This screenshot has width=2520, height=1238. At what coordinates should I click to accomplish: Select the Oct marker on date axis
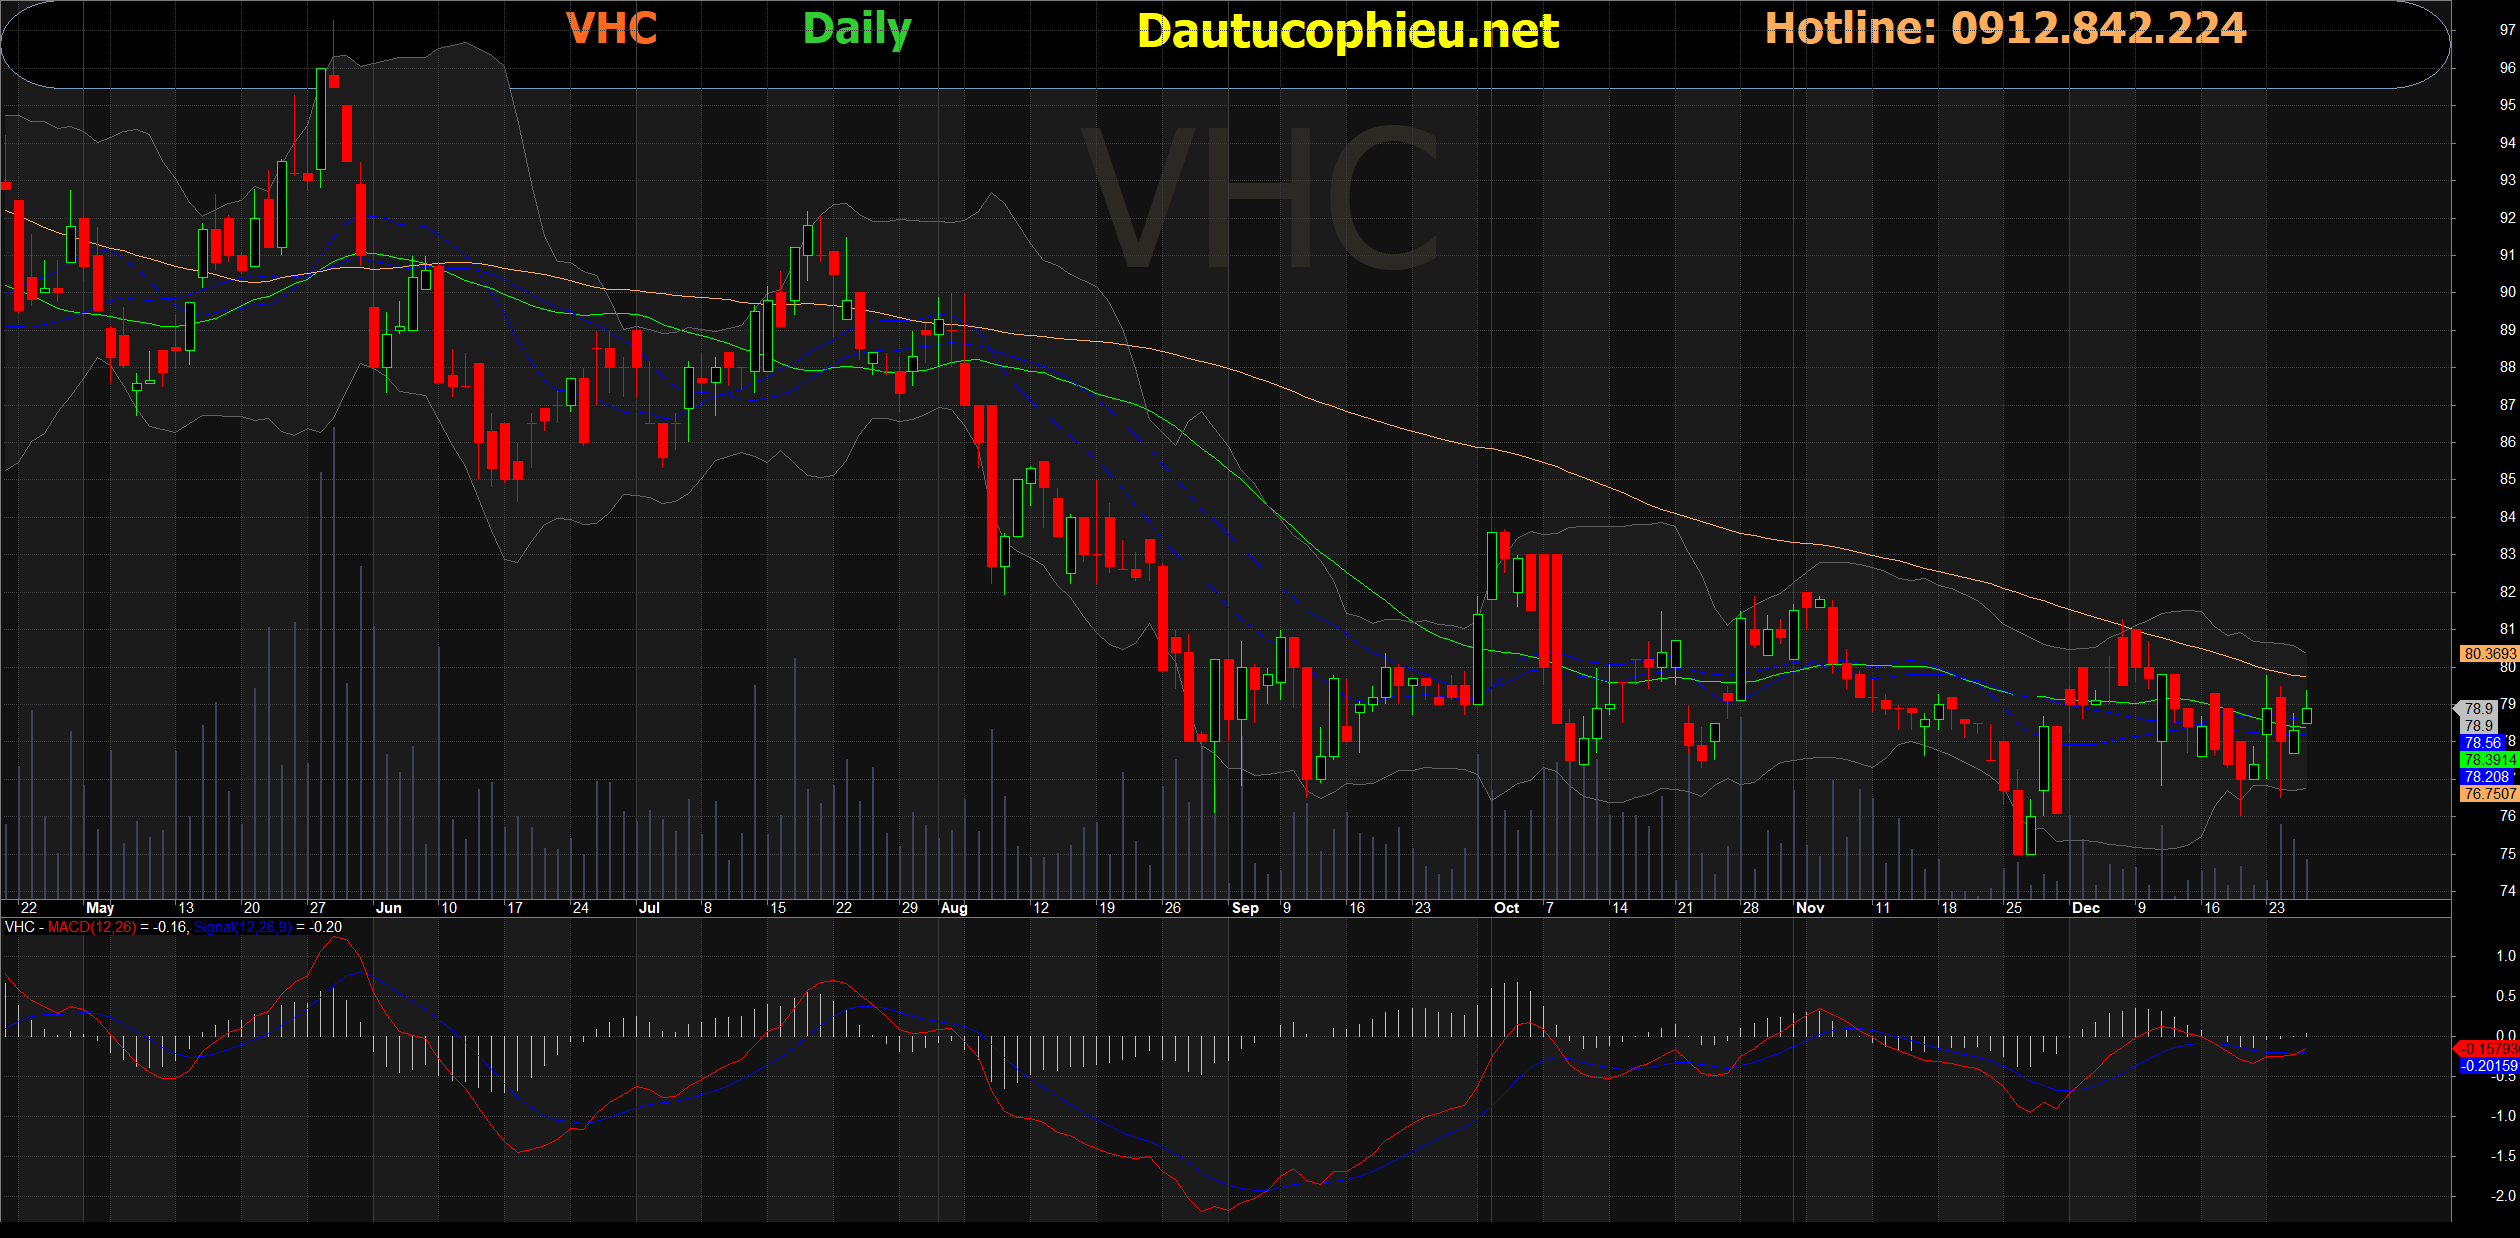(1506, 908)
